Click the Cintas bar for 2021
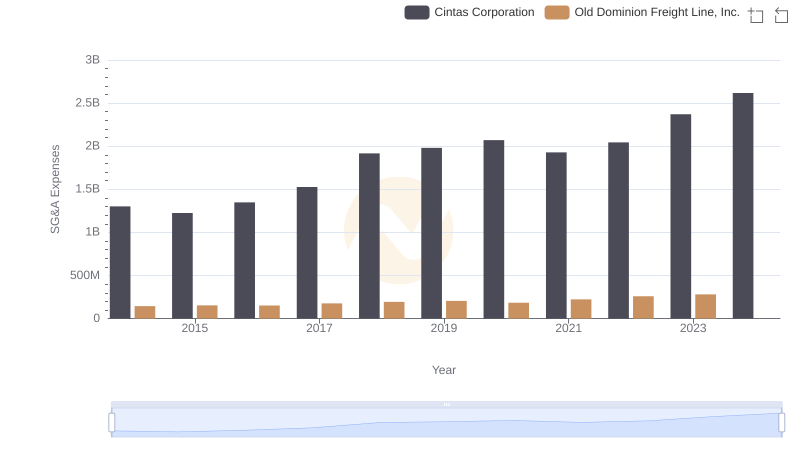Viewport: 800px width, 461px height. (x=556, y=236)
